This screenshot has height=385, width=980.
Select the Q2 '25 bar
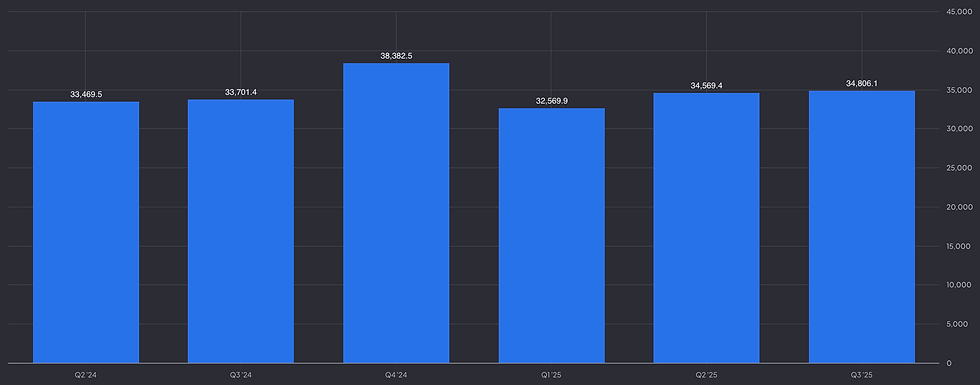click(706, 228)
